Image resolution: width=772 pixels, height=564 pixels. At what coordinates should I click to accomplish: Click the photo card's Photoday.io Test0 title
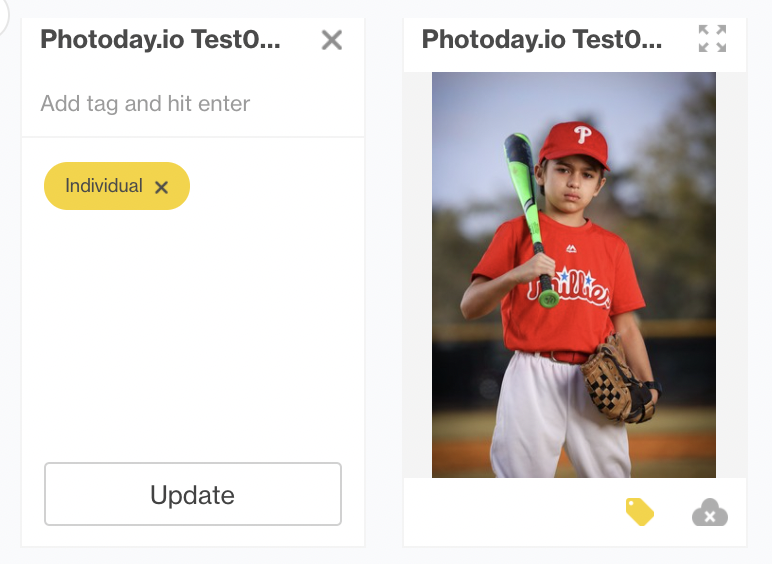(x=542, y=40)
